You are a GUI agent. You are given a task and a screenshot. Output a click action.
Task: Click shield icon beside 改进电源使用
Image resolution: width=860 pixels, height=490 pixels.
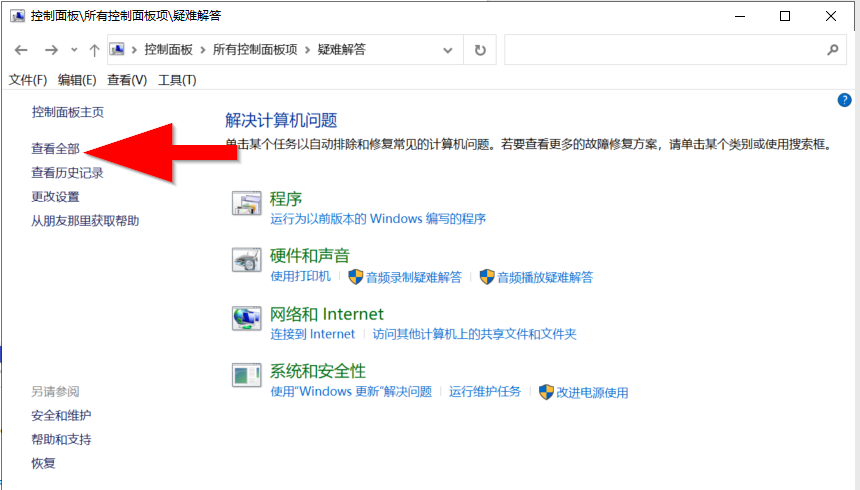pyautogui.click(x=546, y=392)
